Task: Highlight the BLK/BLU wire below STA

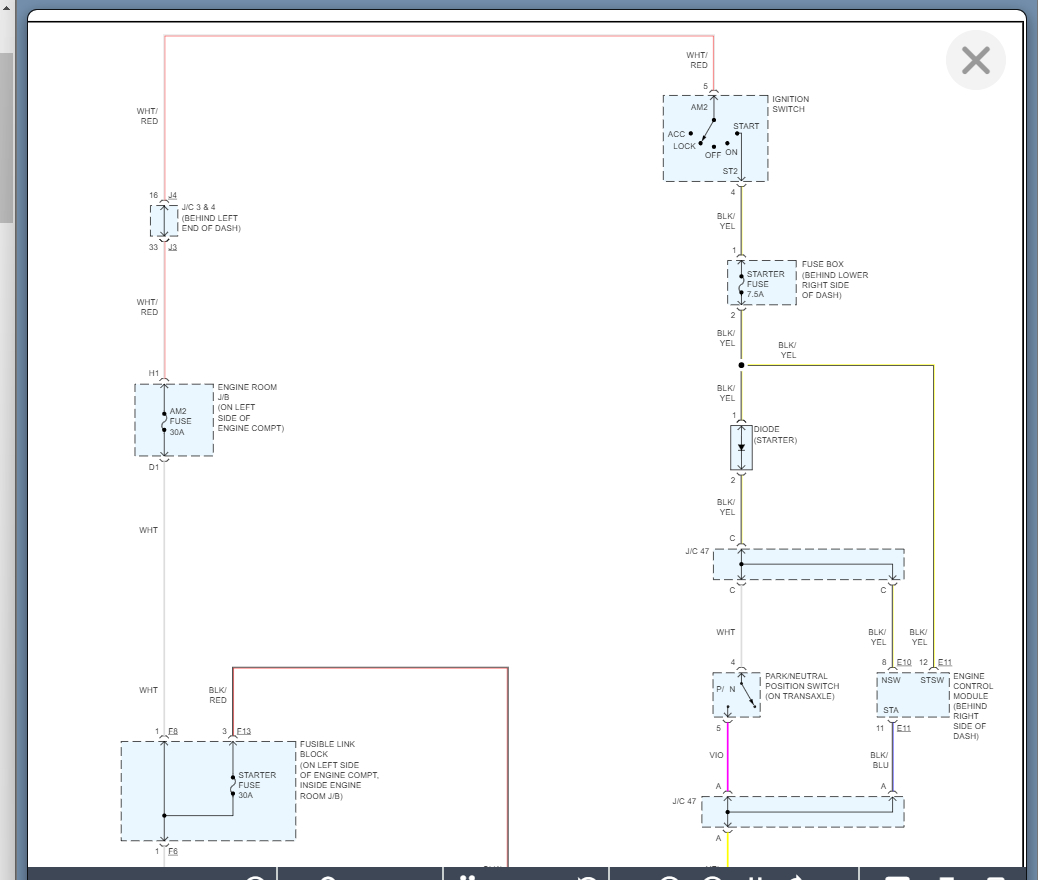Action: tap(892, 760)
